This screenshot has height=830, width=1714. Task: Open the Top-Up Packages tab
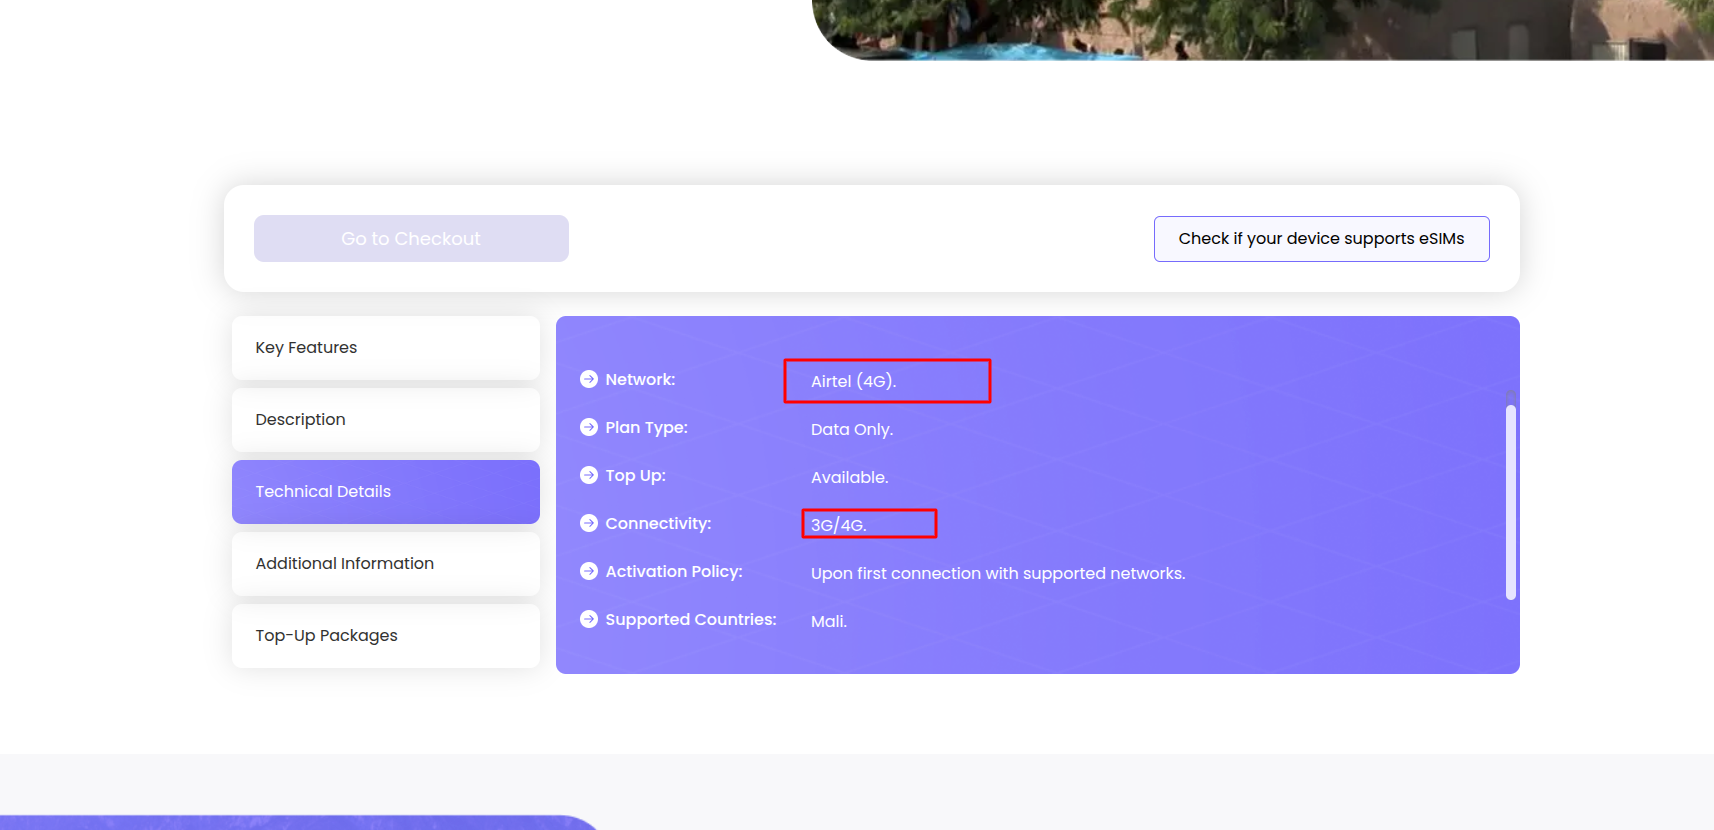(385, 636)
